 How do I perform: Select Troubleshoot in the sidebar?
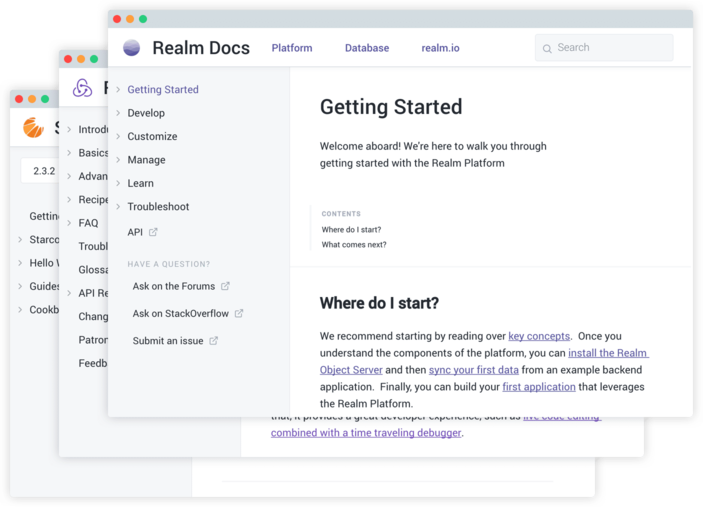tap(158, 207)
